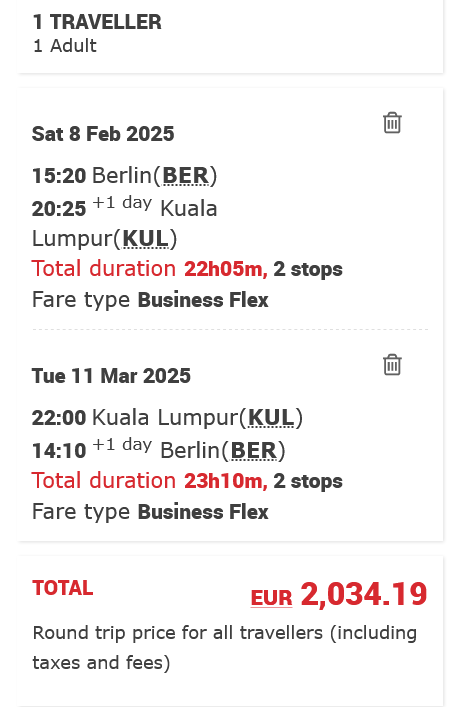Click KUL code next to 22:00 departure
Image resolution: width=450 pixels, height=707 pixels.
[271, 418]
